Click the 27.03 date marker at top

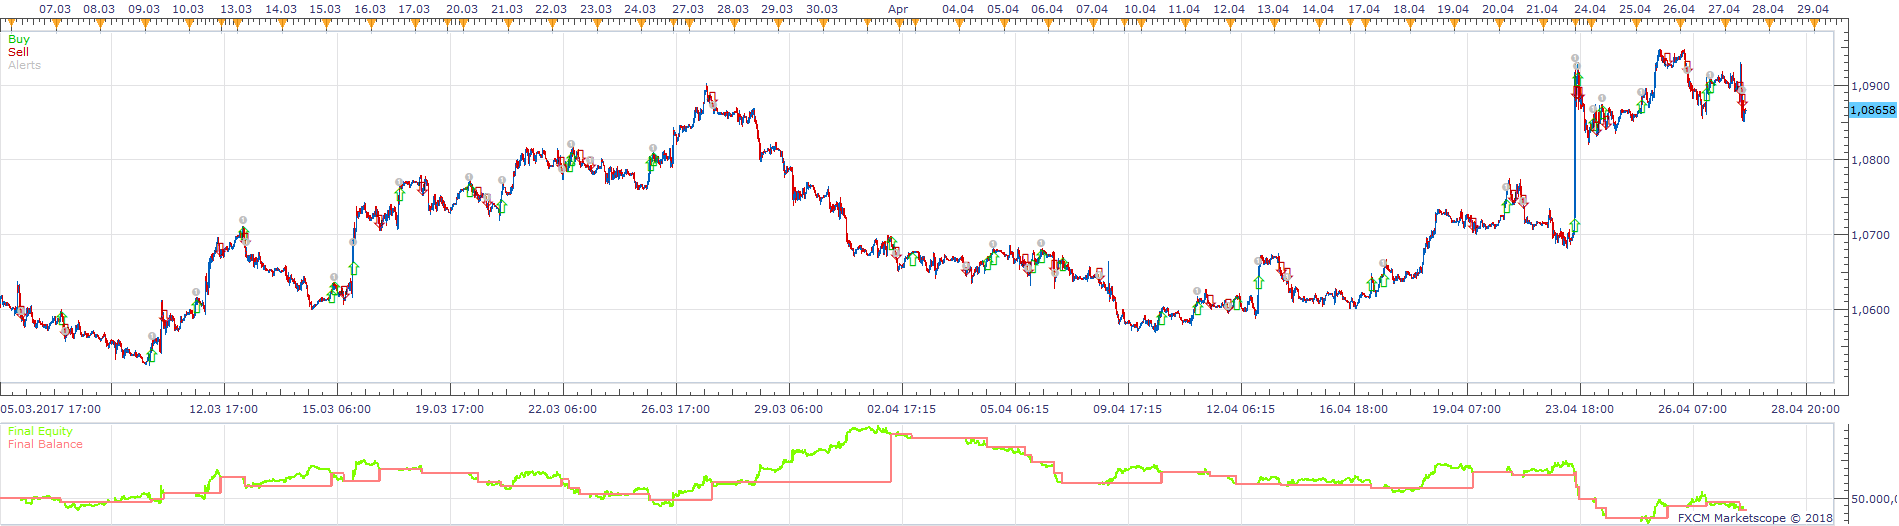click(x=688, y=9)
